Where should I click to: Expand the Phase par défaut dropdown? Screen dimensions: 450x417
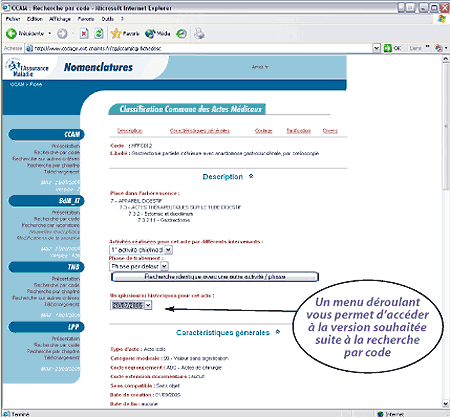point(164,266)
